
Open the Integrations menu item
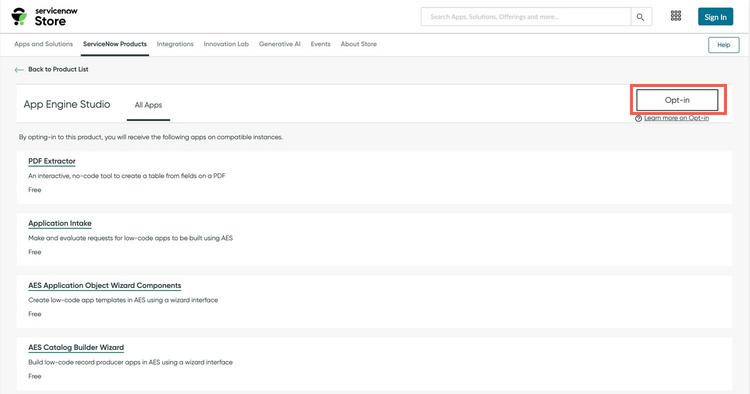175,44
